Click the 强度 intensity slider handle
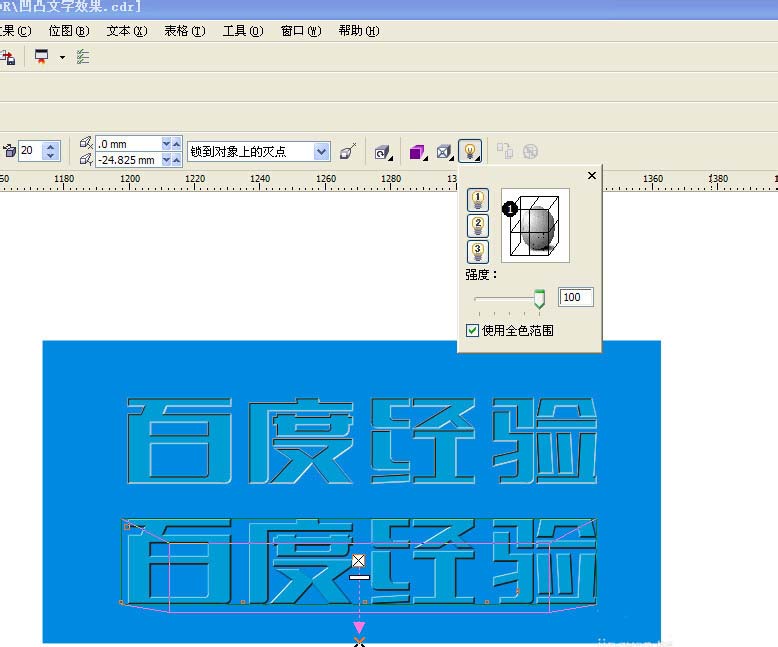This screenshot has width=778, height=647. [539, 299]
